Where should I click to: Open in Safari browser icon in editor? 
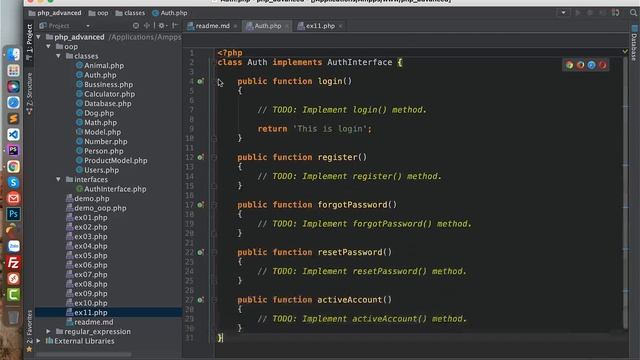point(591,65)
